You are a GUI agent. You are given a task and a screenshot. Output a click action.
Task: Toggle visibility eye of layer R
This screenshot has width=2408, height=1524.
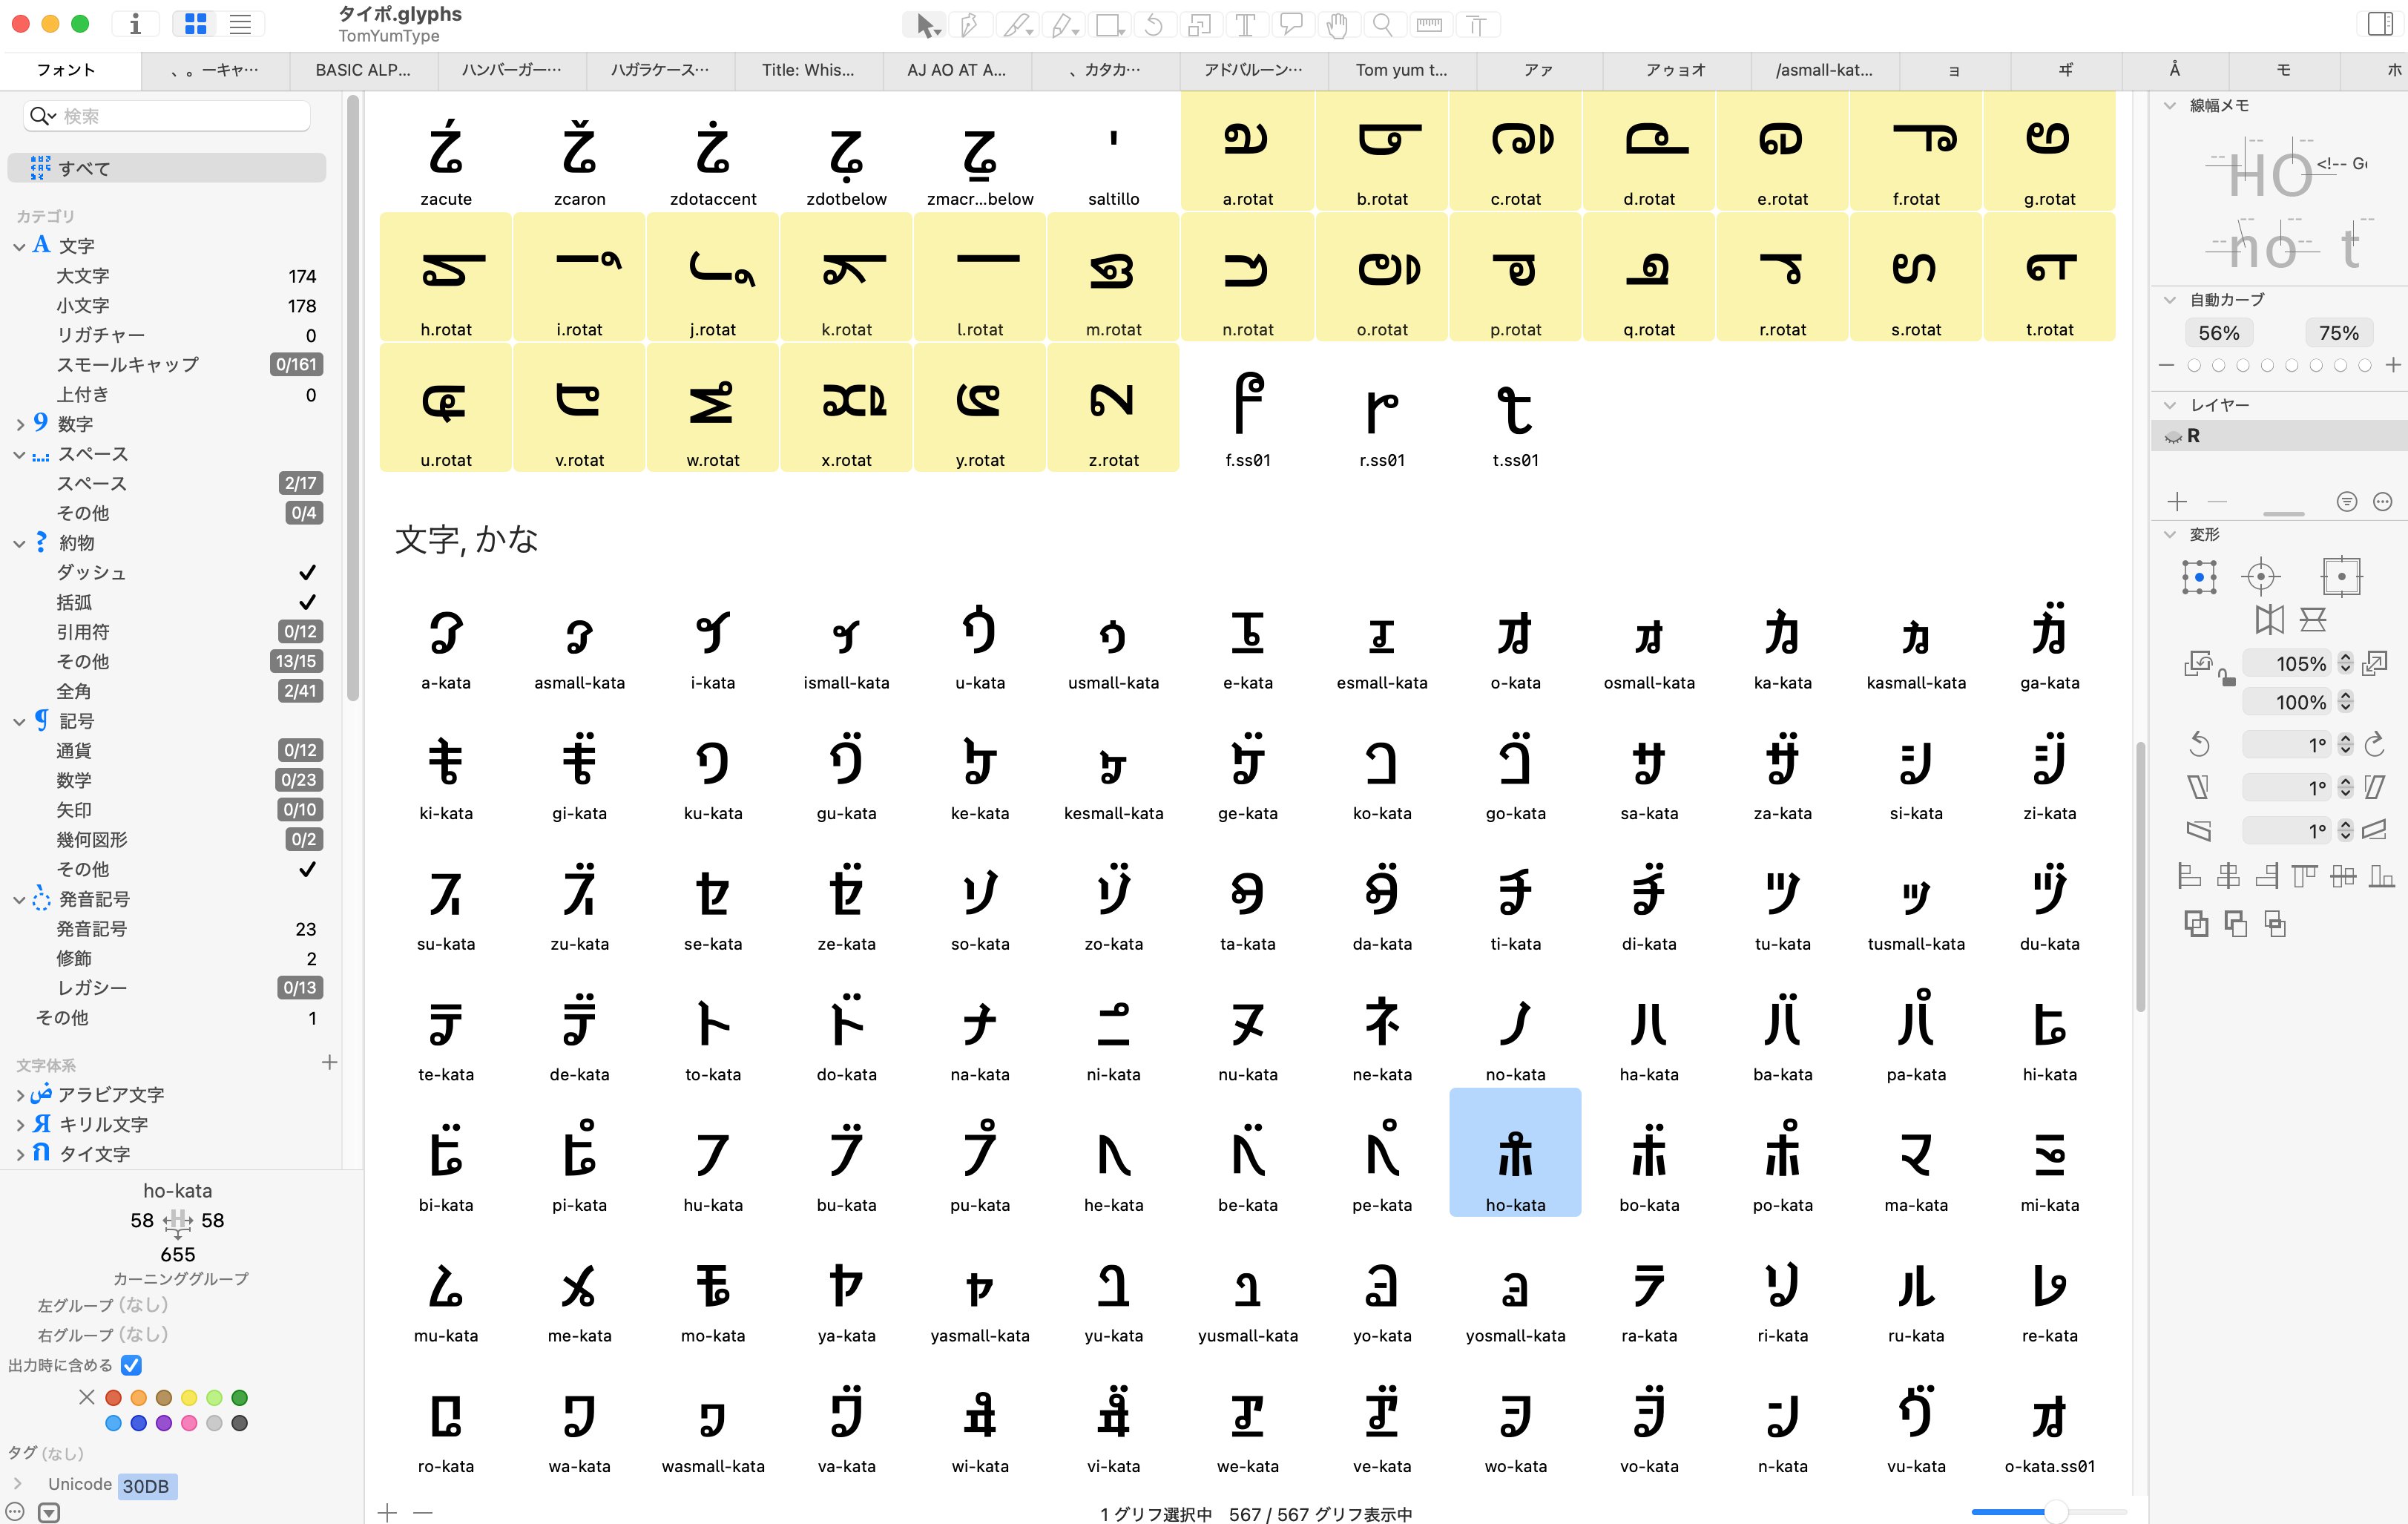pyautogui.click(x=2172, y=437)
